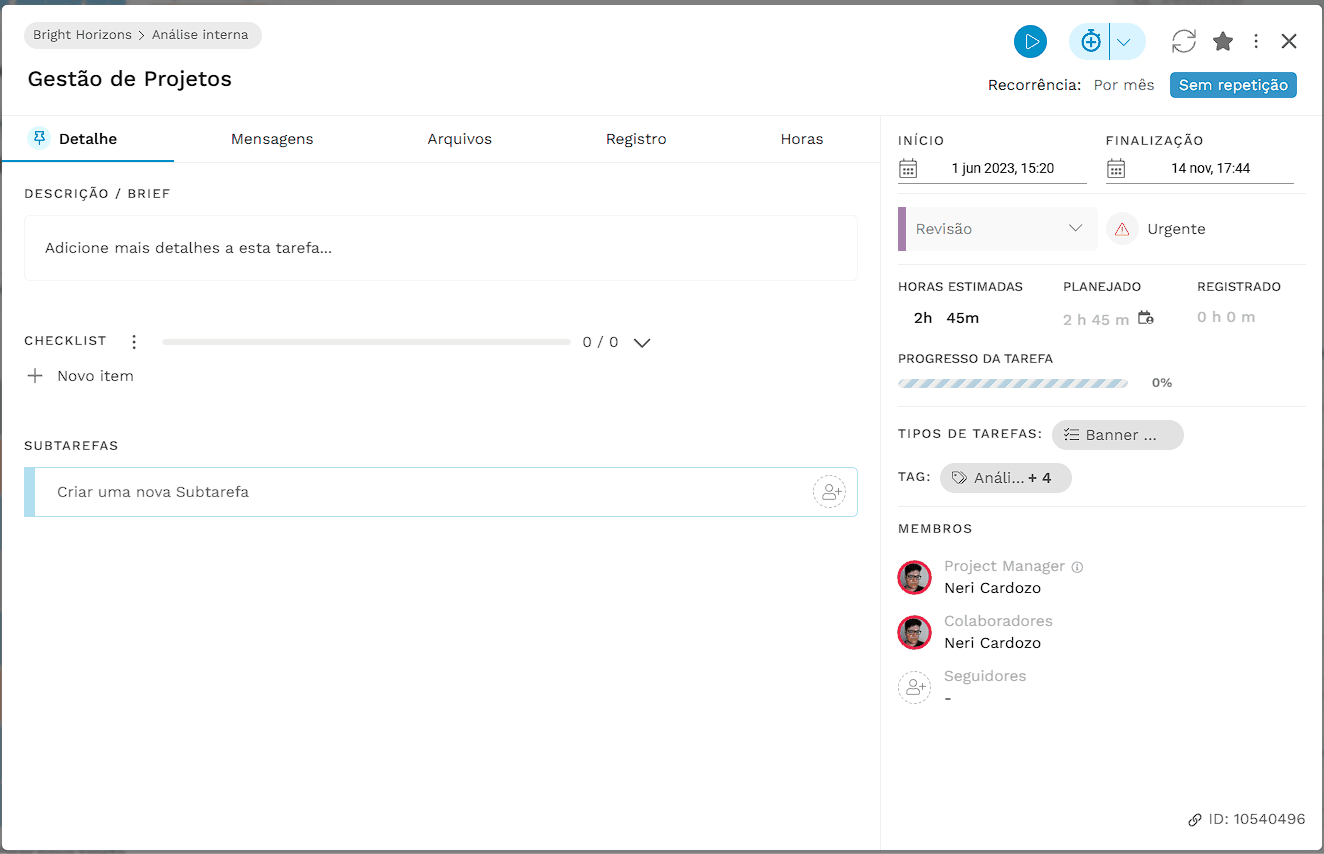The height and width of the screenshot is (854, 1324).
Task: Open the three-dot options menu at top right
Action: [x=1256, y=41]
